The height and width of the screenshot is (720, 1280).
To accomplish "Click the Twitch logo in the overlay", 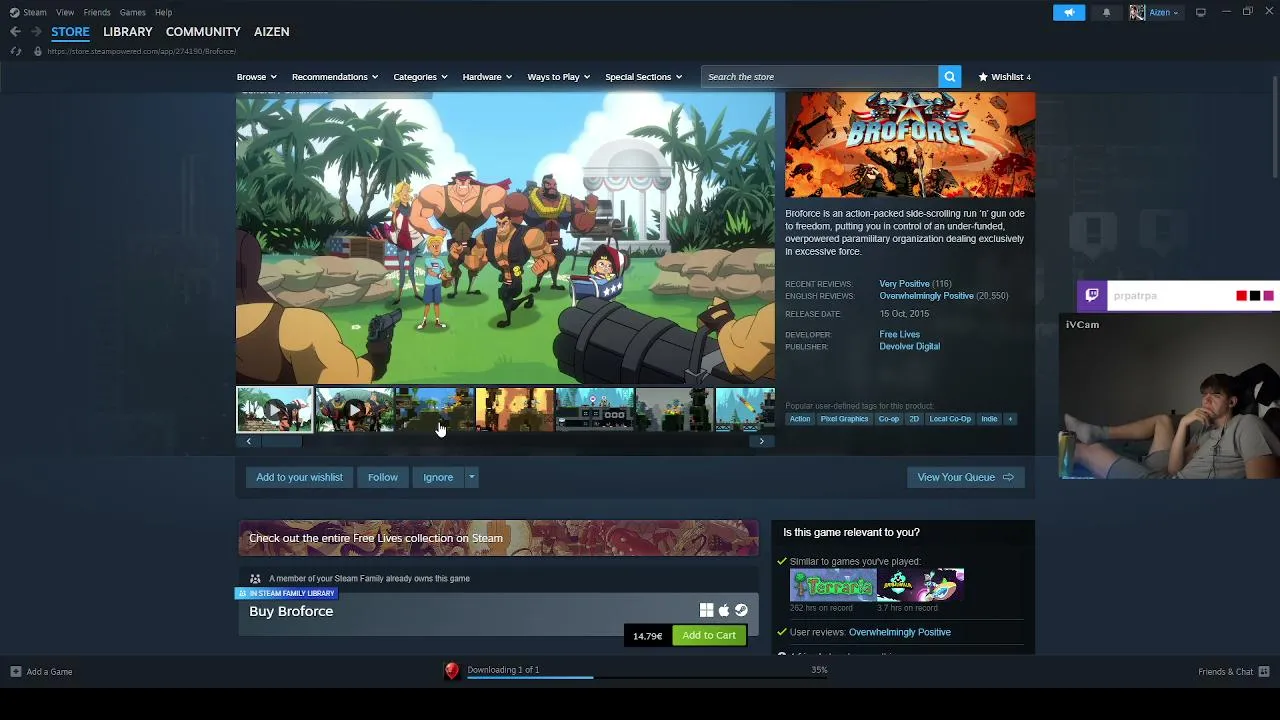I will click(x=1092, y=295).
